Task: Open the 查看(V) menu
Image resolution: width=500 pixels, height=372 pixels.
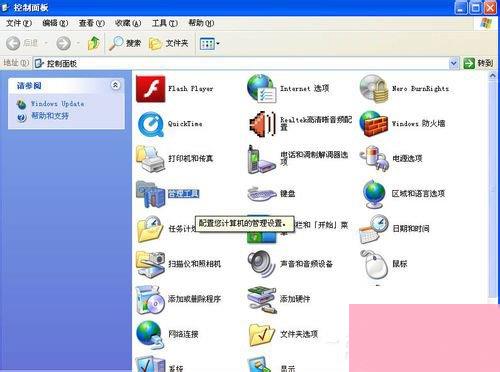Action: [91, 23]
